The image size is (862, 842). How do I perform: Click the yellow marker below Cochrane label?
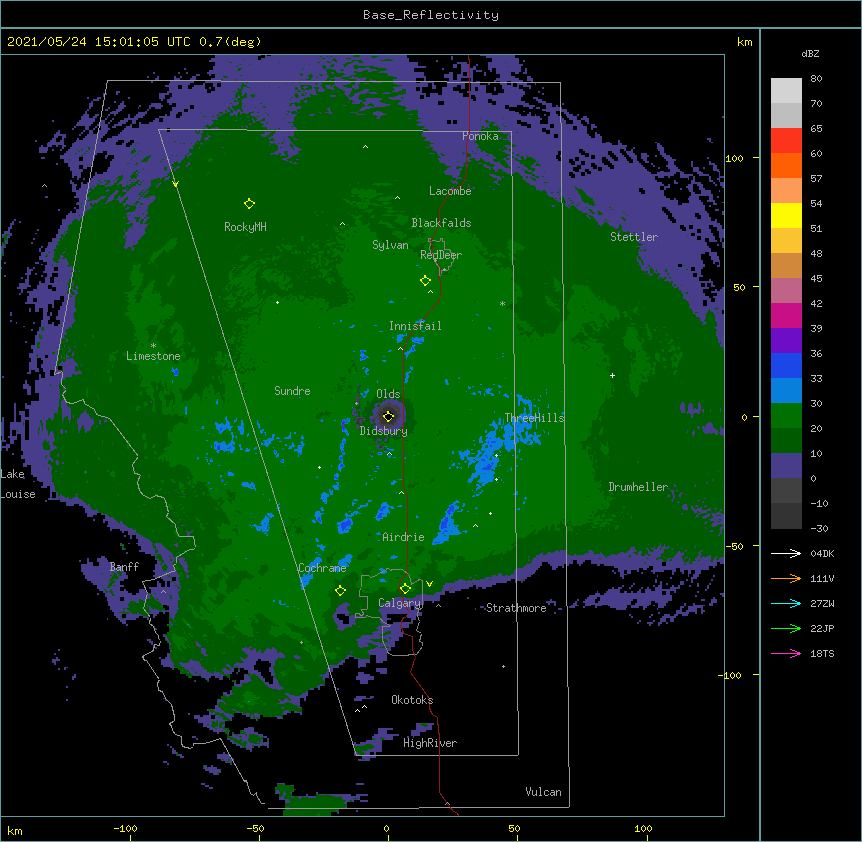point(340,591)
